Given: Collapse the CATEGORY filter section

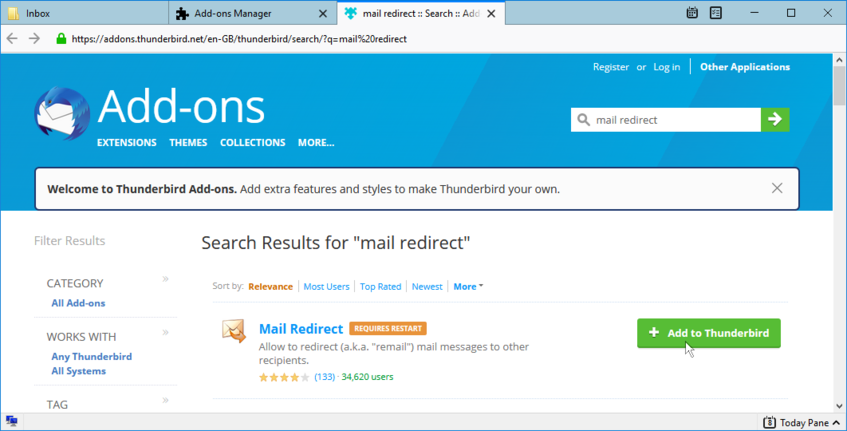Looking at the screenshot, I should pyautogui.click(x=165, y=279).
